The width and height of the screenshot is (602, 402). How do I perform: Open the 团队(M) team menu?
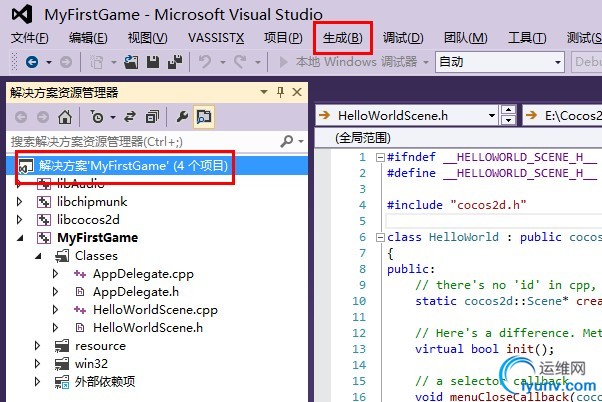pyautogui.click(x=465, y=38)
